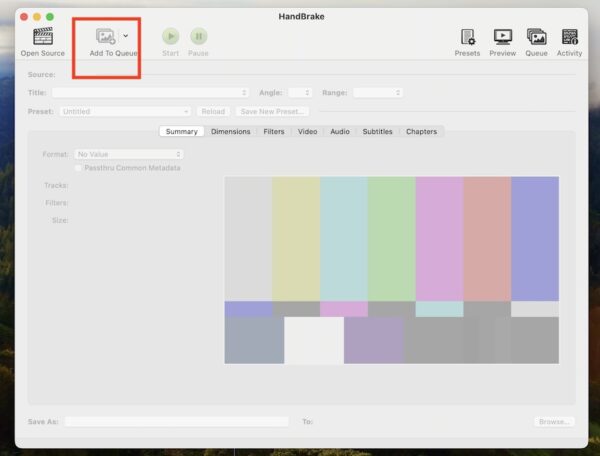Click the color bars preview image
This screenshot has width=600, height=456.
(x=391, y=270)
